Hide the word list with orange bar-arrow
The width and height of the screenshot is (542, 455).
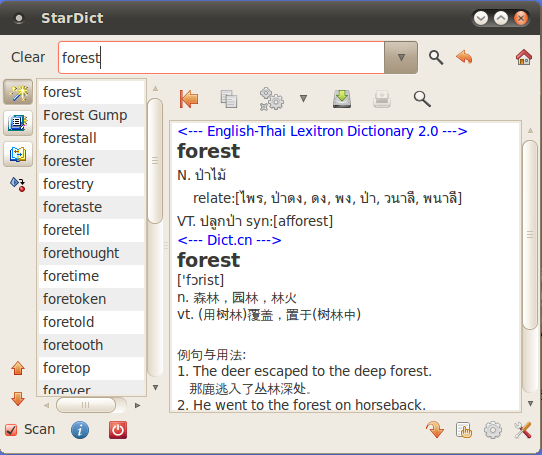tap(189, 99)
